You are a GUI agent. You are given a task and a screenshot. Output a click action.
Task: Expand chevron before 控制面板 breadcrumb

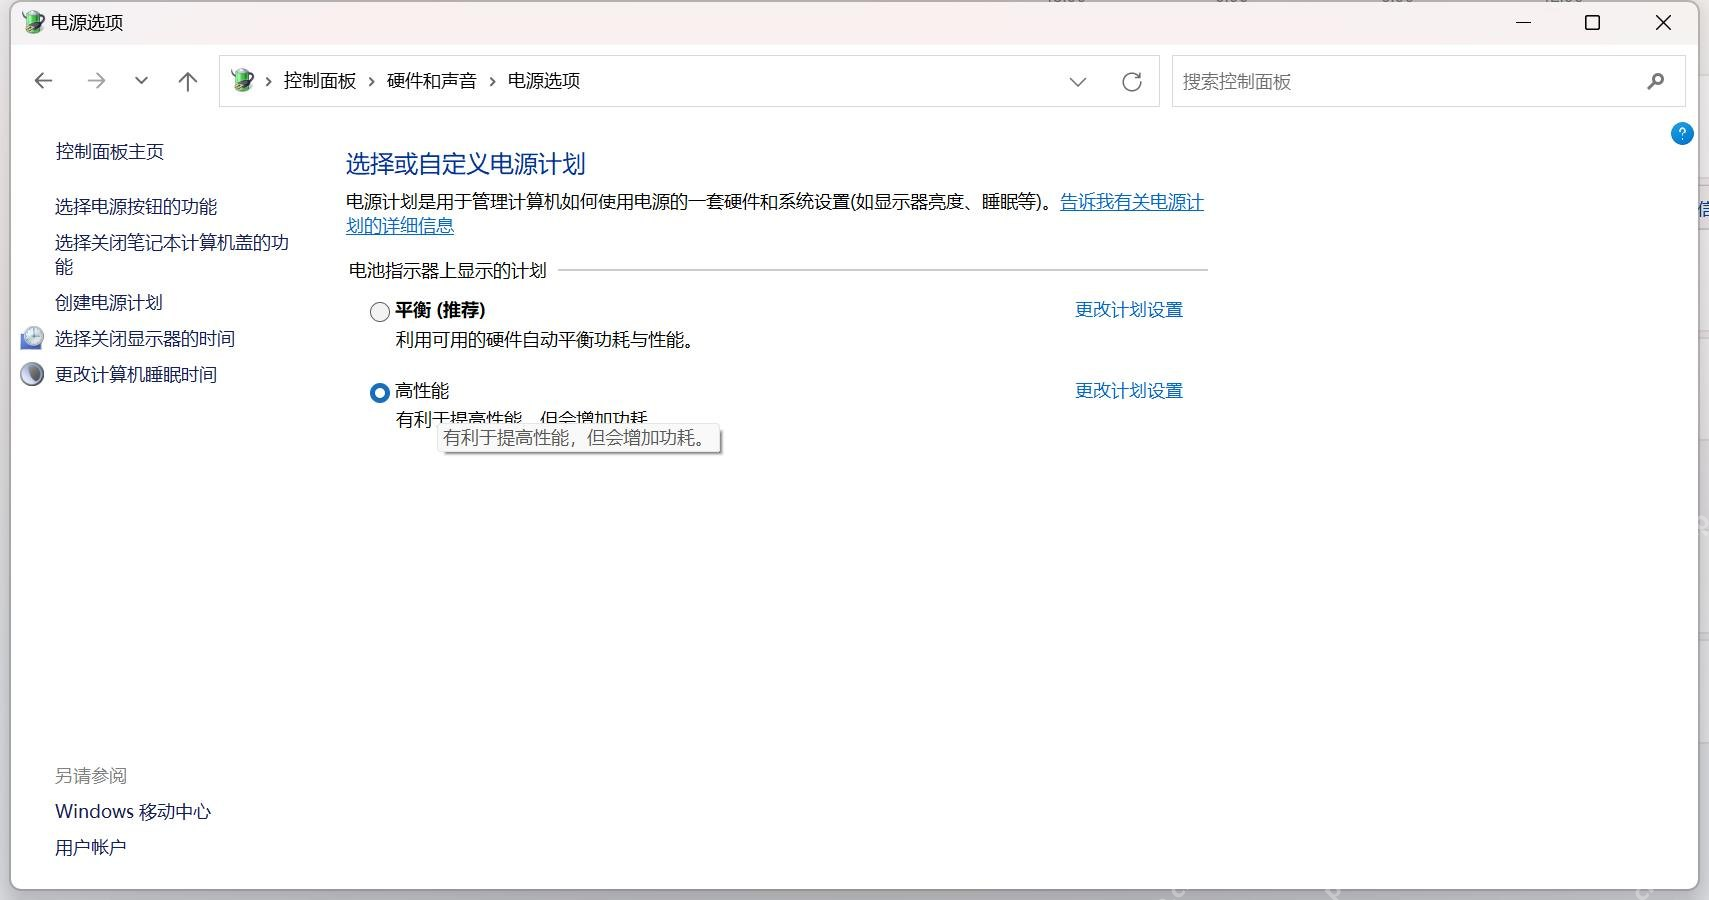269,82
